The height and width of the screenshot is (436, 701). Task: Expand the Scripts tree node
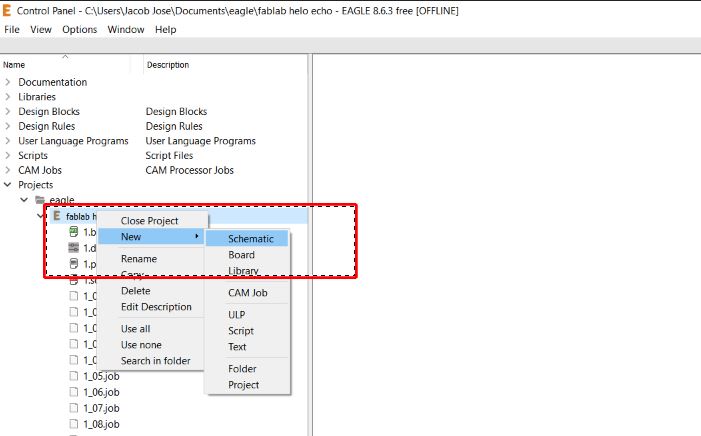click(8, 156)
